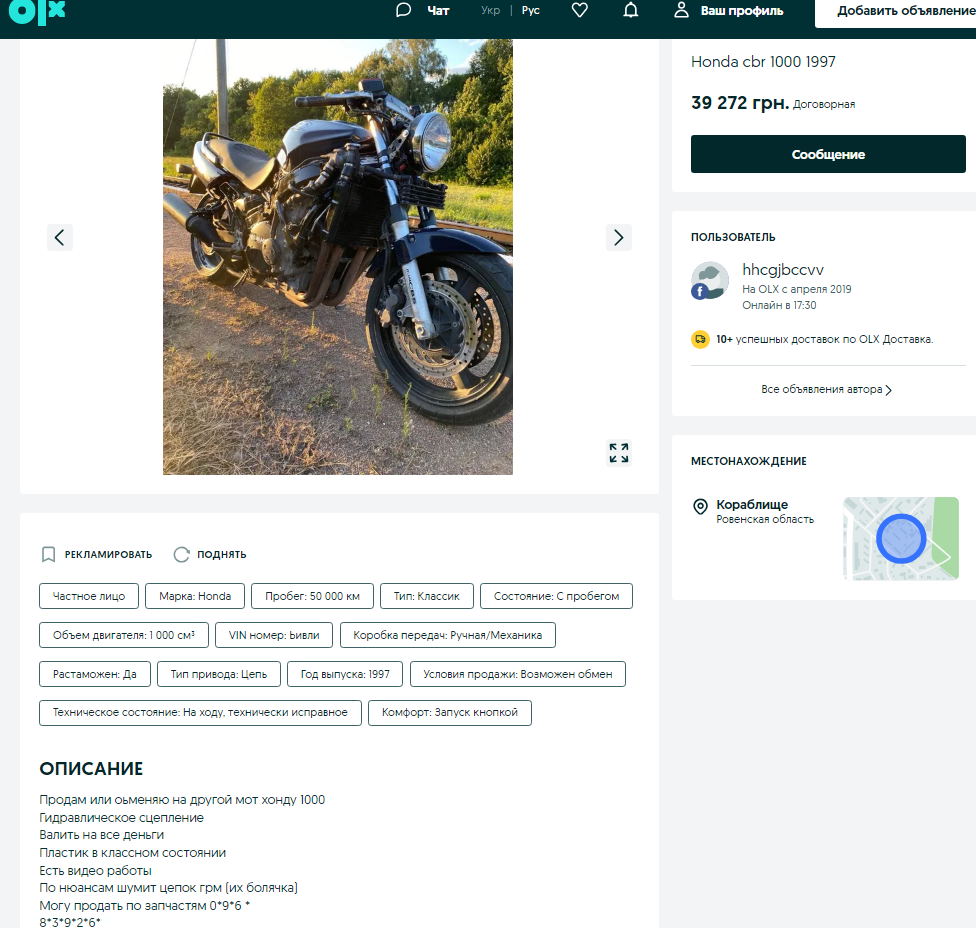Viewport: 976px width, 928px height.
Task: Click the price 39 272 грн.
Action: pos(740,103)
